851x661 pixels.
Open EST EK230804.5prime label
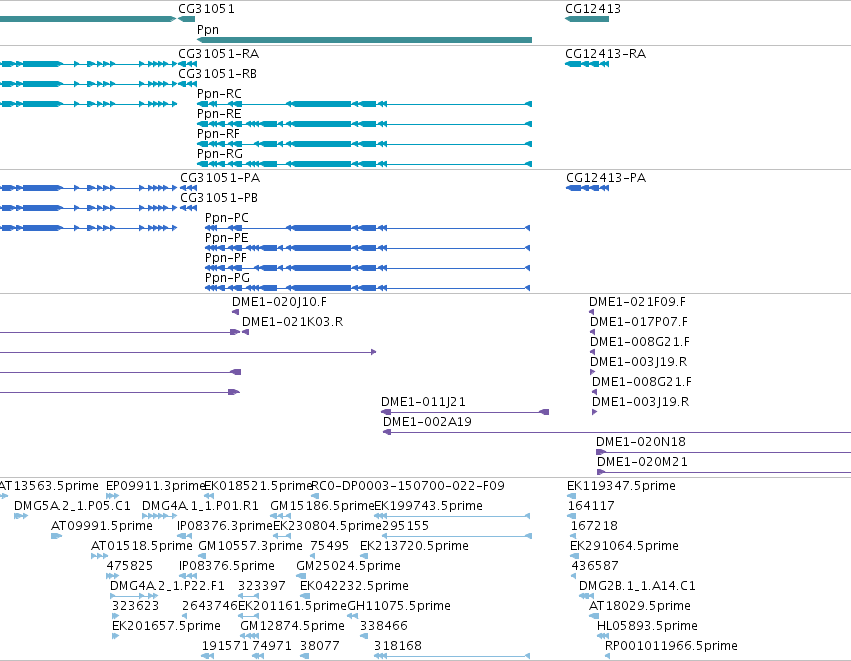(327, 526)
